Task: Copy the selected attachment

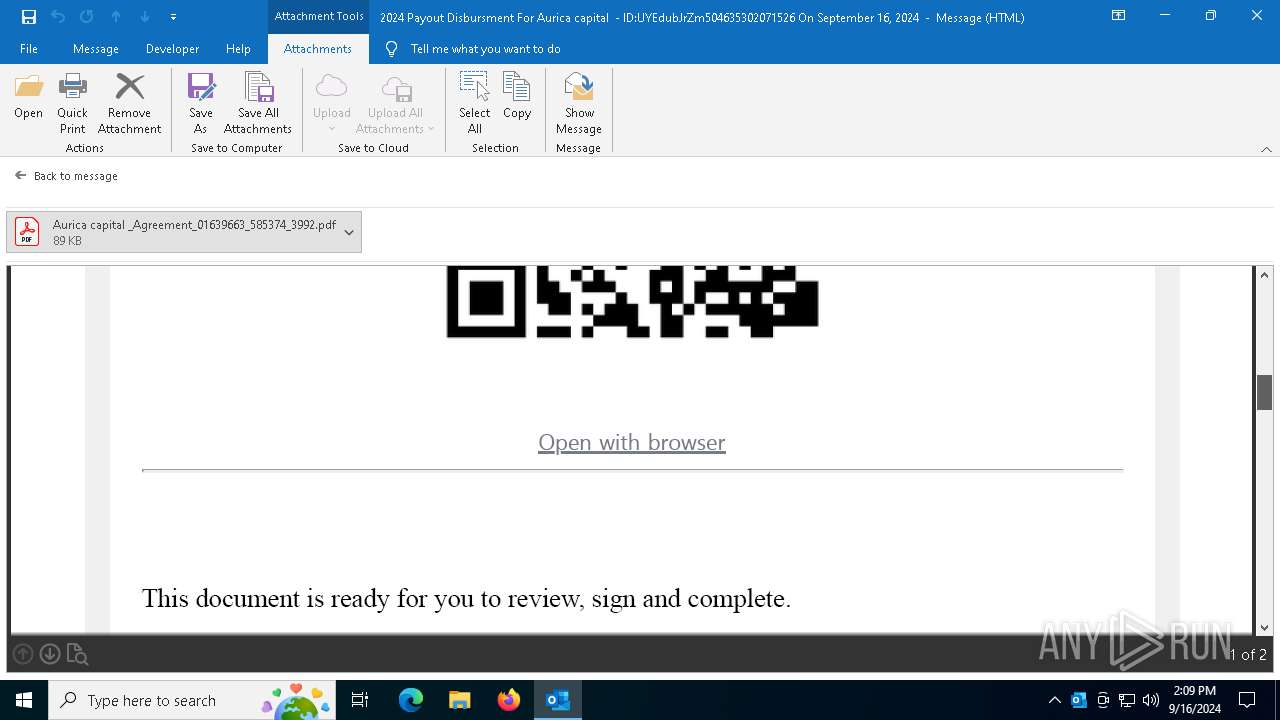Action: tap(517, 96)
